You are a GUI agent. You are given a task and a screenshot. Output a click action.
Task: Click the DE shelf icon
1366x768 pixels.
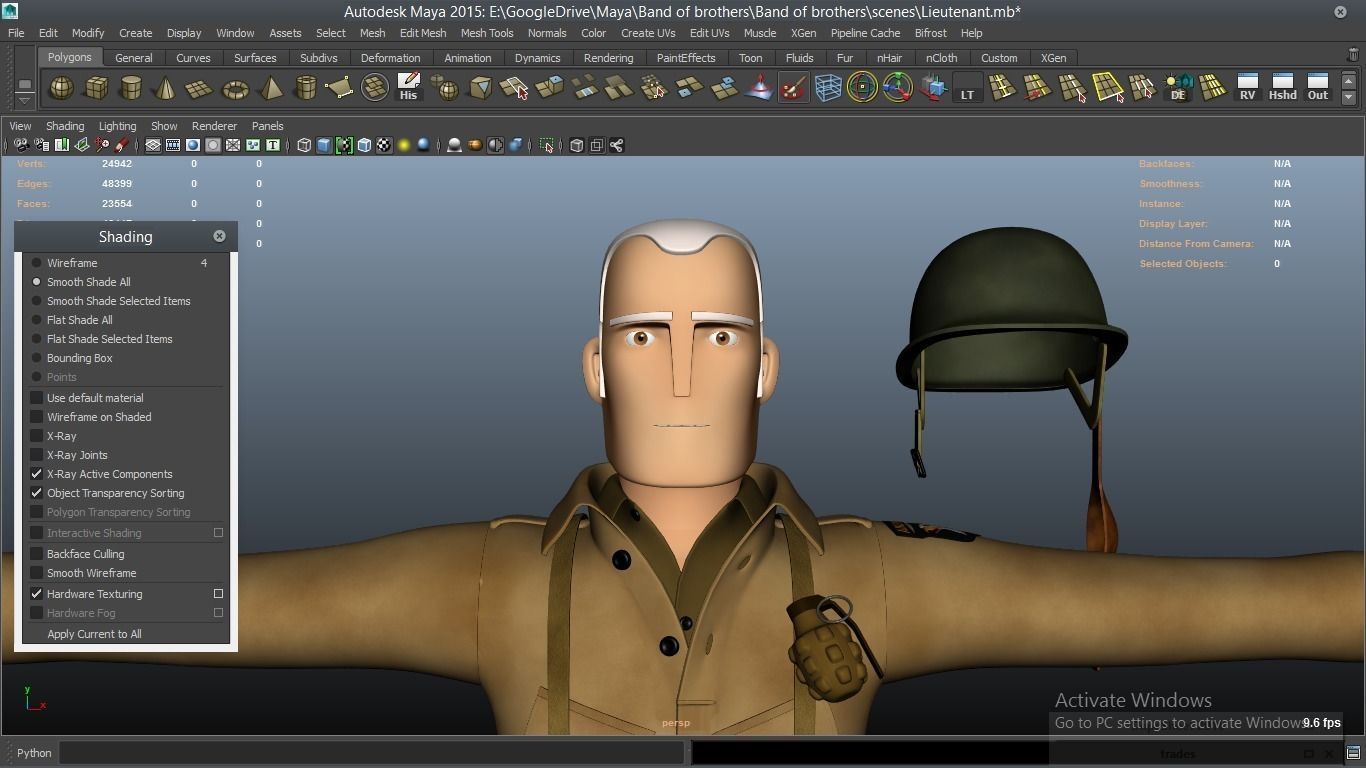click(1178, 88)
